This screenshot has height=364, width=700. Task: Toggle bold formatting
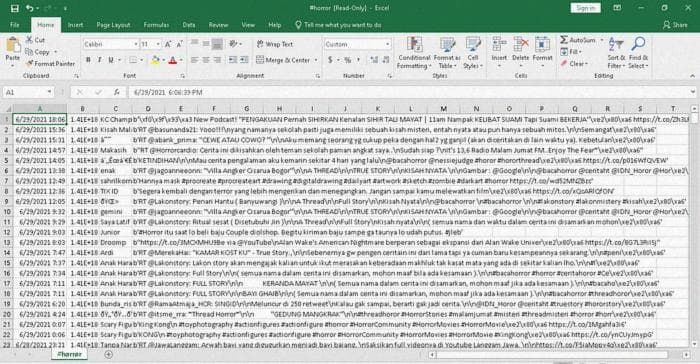tap(88, 60)
